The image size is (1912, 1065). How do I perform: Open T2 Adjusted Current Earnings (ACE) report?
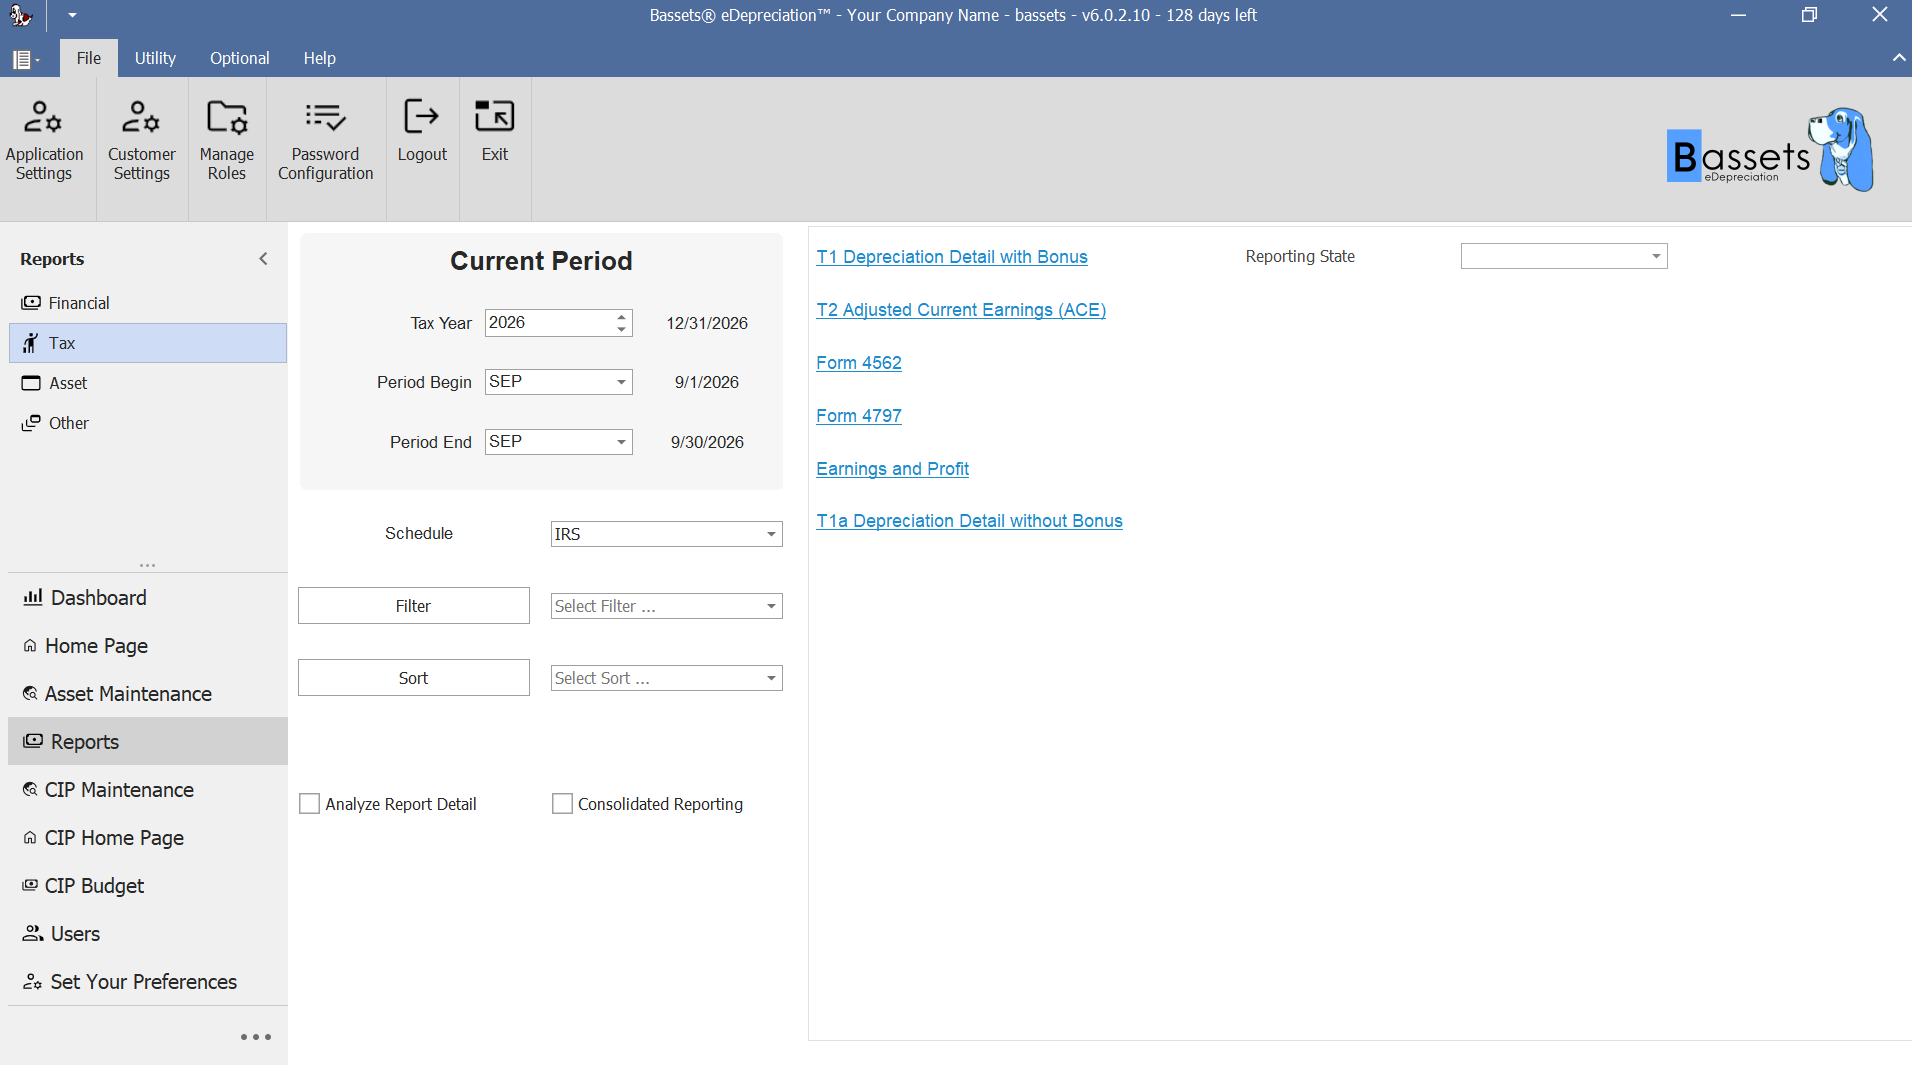[x=961, y=310]
